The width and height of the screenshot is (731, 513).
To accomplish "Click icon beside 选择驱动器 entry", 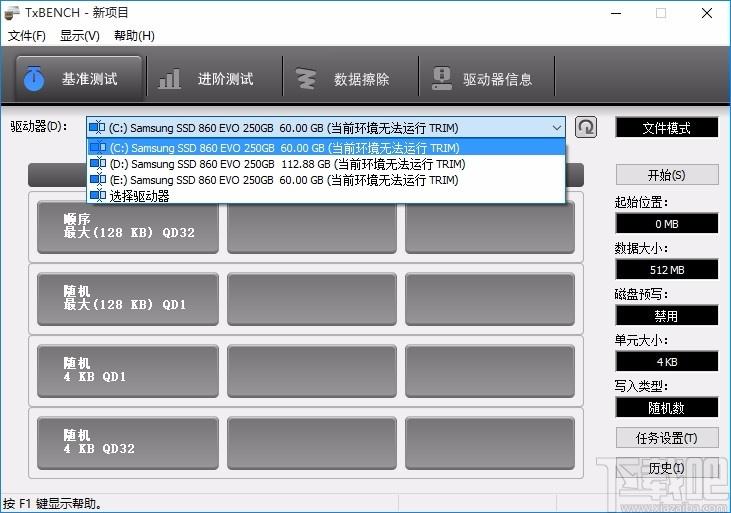I will (98, 195).
